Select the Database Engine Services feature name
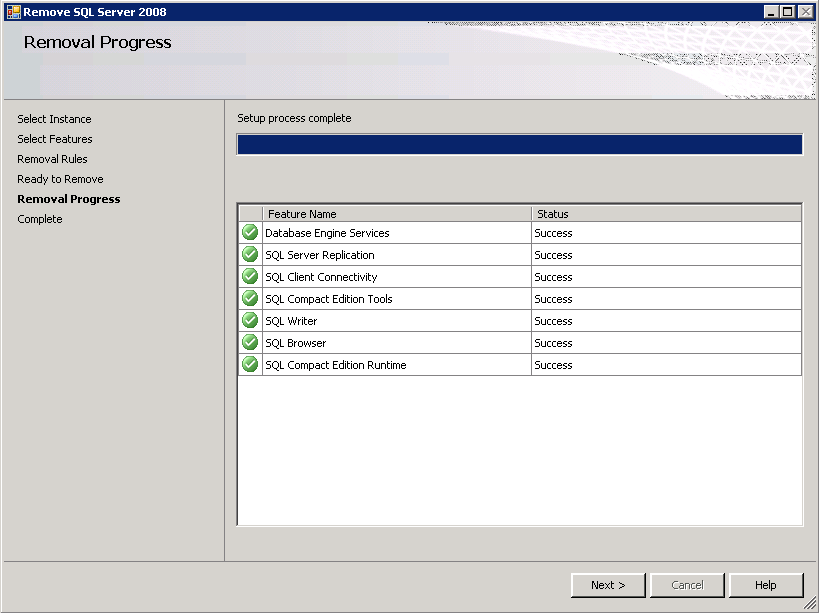The height and width of the screenshot is (613, 819). (x=327, y=233)
